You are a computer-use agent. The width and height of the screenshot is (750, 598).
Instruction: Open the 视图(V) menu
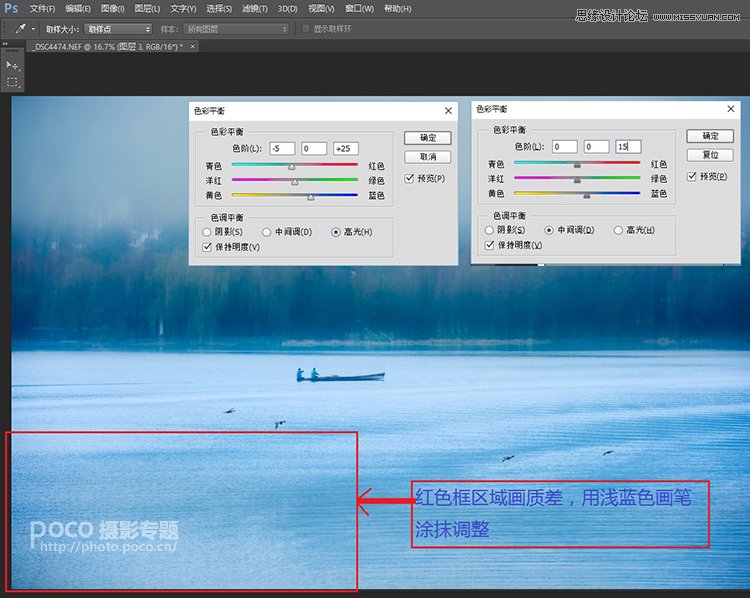point(321,9)
